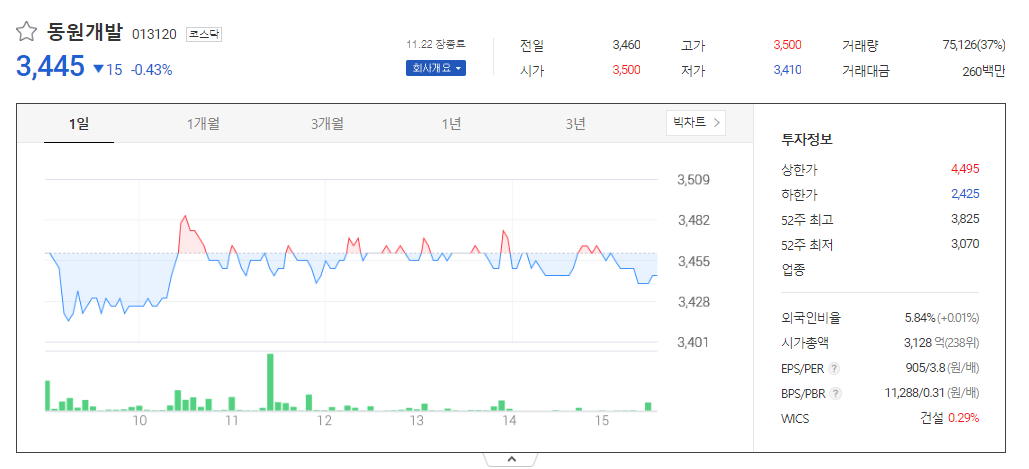Click the 업종 label
1029x469 pixels.
[x=793, y=270]
